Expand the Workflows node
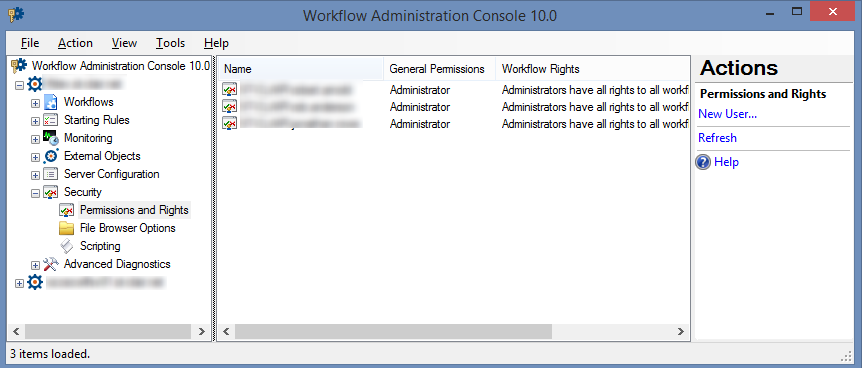Image resolution: width=862 pixels, height=368 pixels. coord(36,103)
